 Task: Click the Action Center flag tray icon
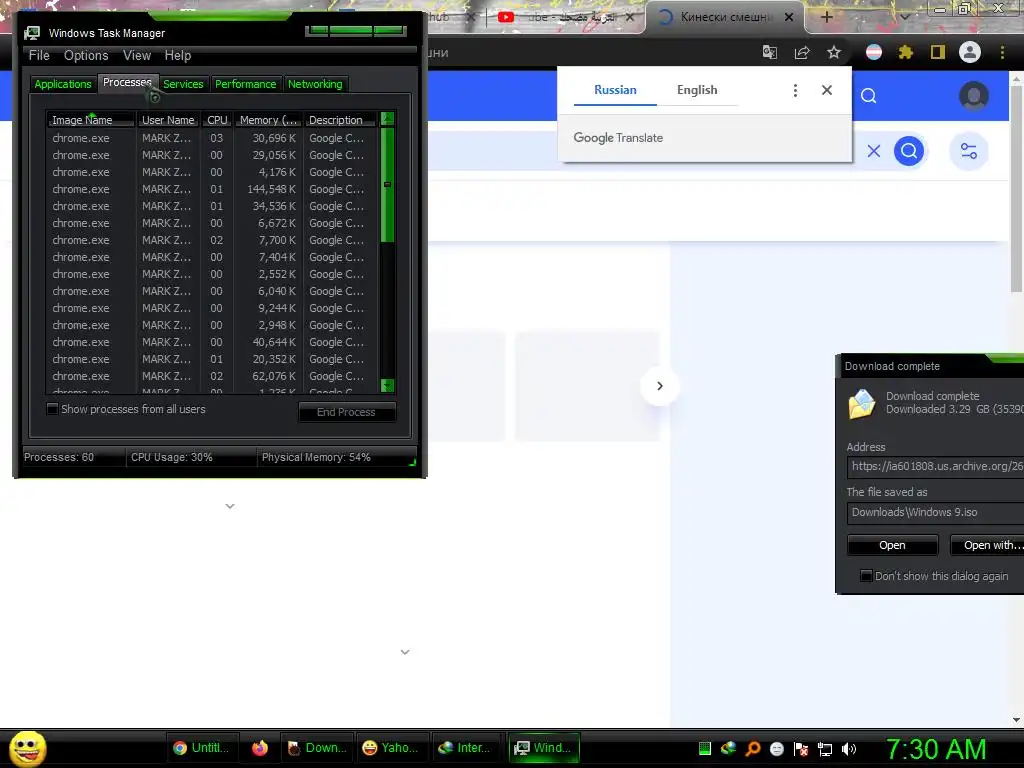pyautogui.click(x=801, y=749)
